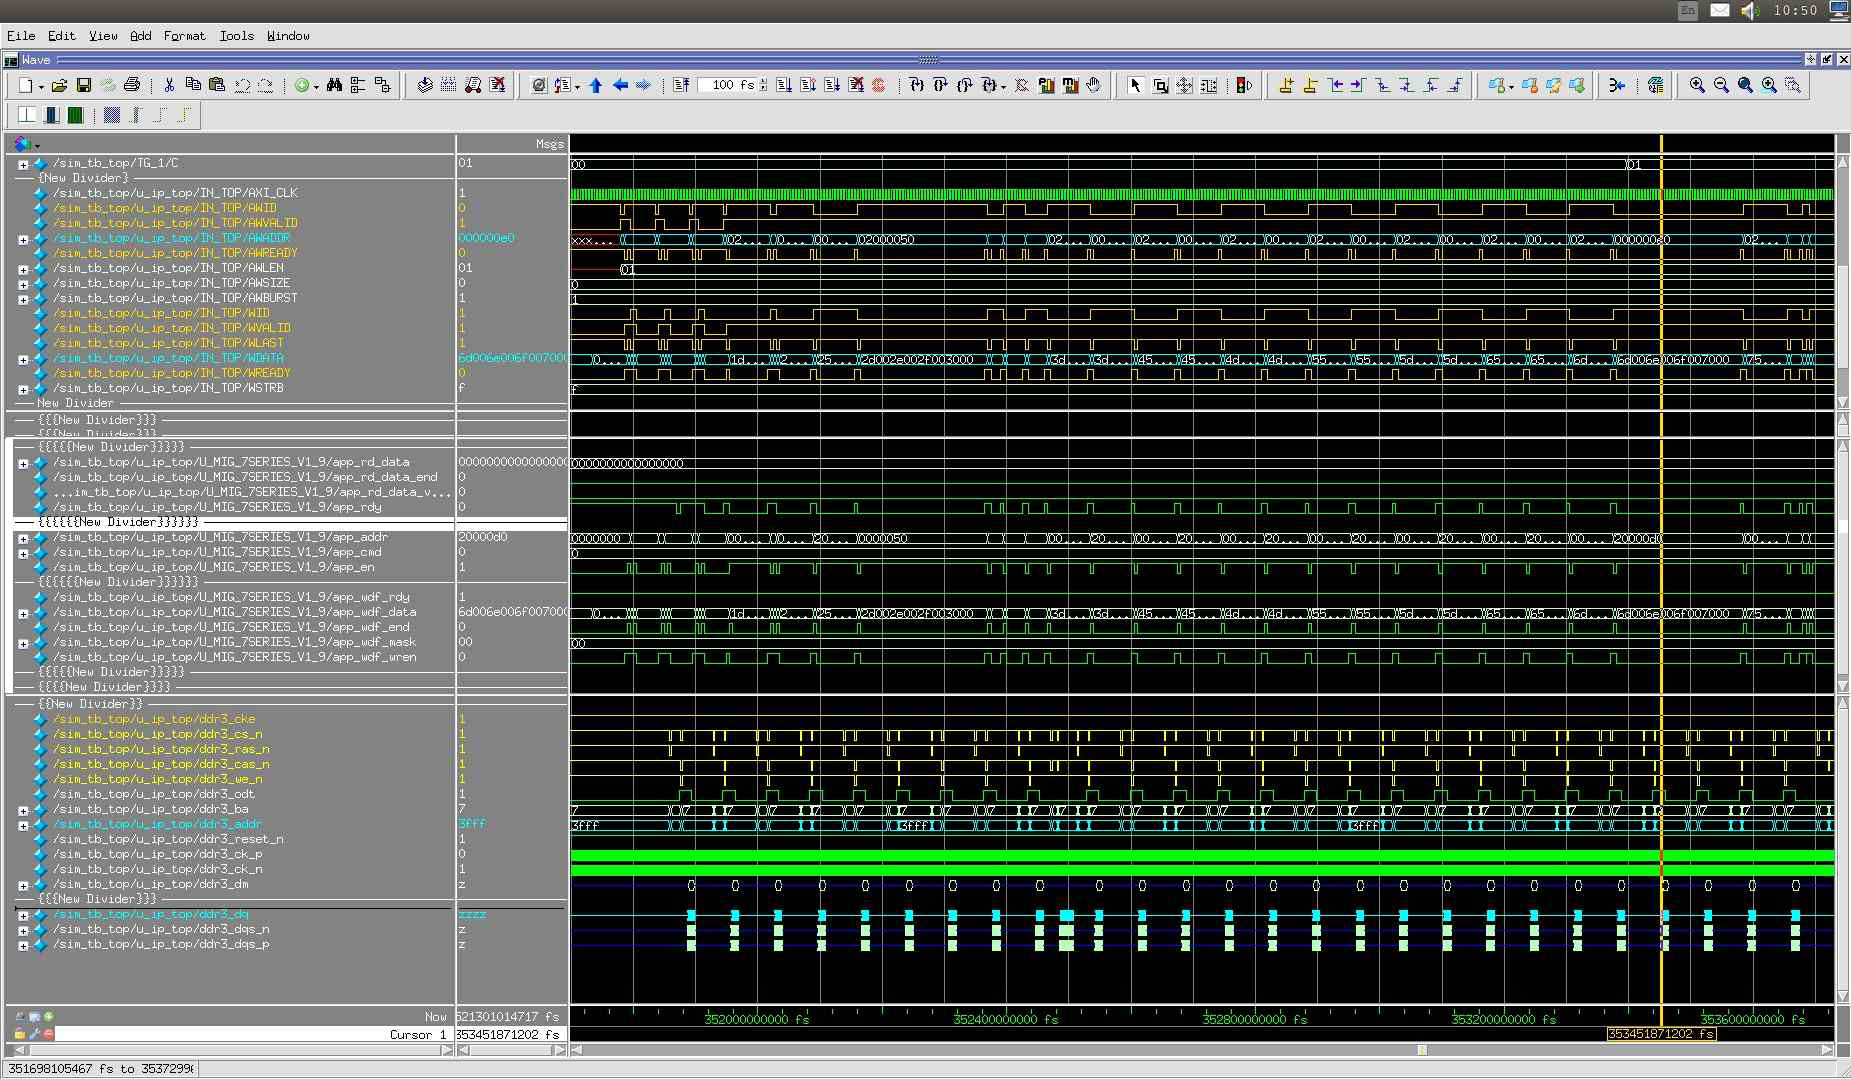Click the Zoom In magnifier icon

(1697, 86)
